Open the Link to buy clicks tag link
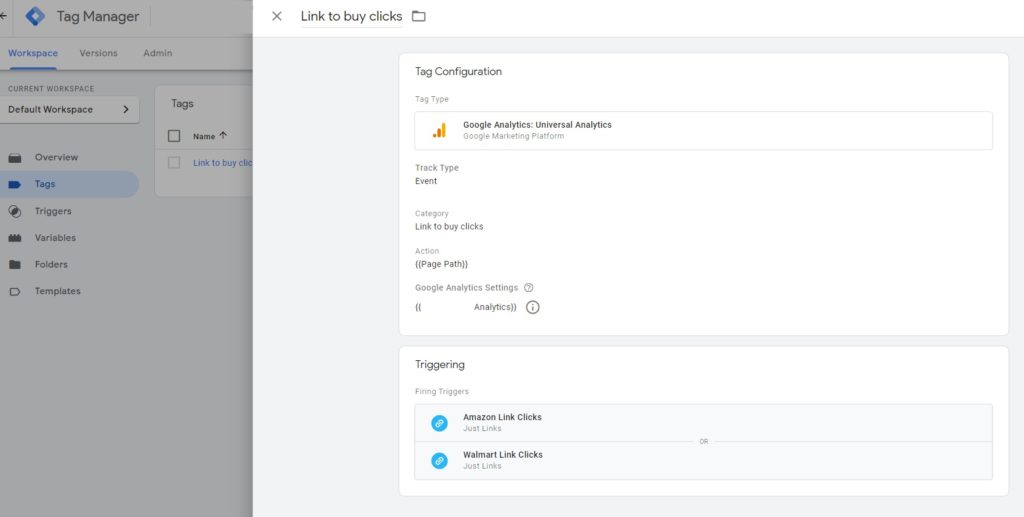This screenshot has height=517, width=1024. point(222,163)
